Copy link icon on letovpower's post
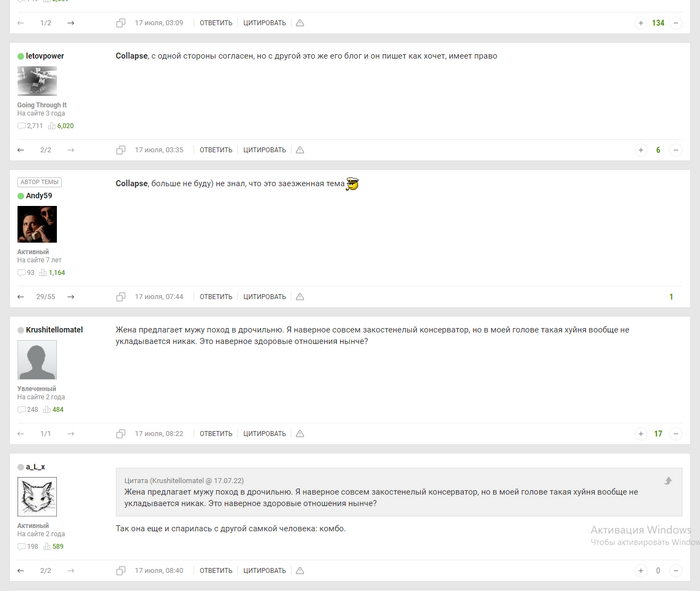Viewport: 700px width, 591px height. tap(121, 150)
